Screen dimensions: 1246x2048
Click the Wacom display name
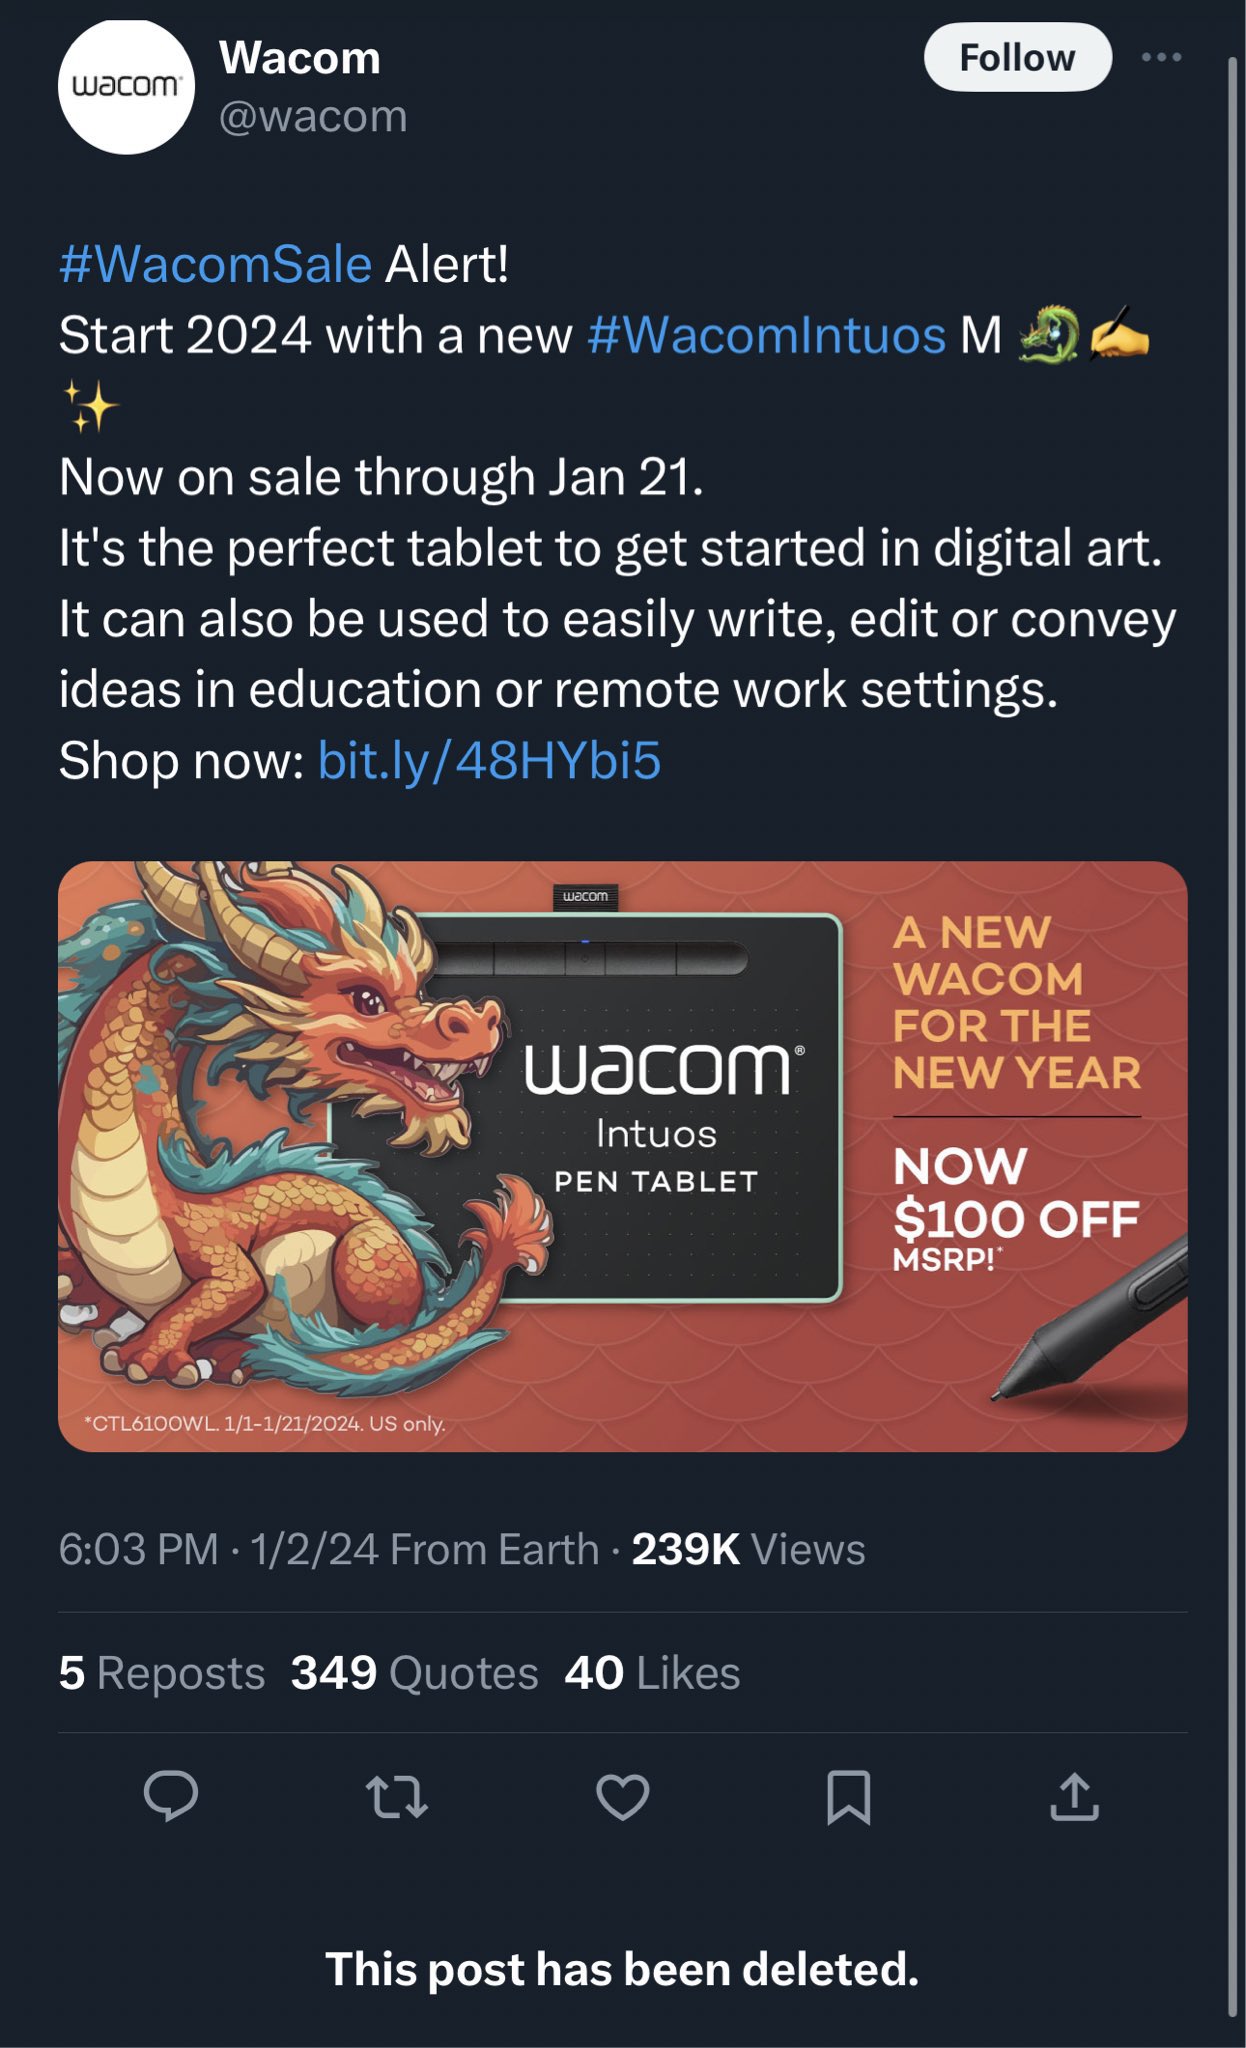tap(300, 57)
